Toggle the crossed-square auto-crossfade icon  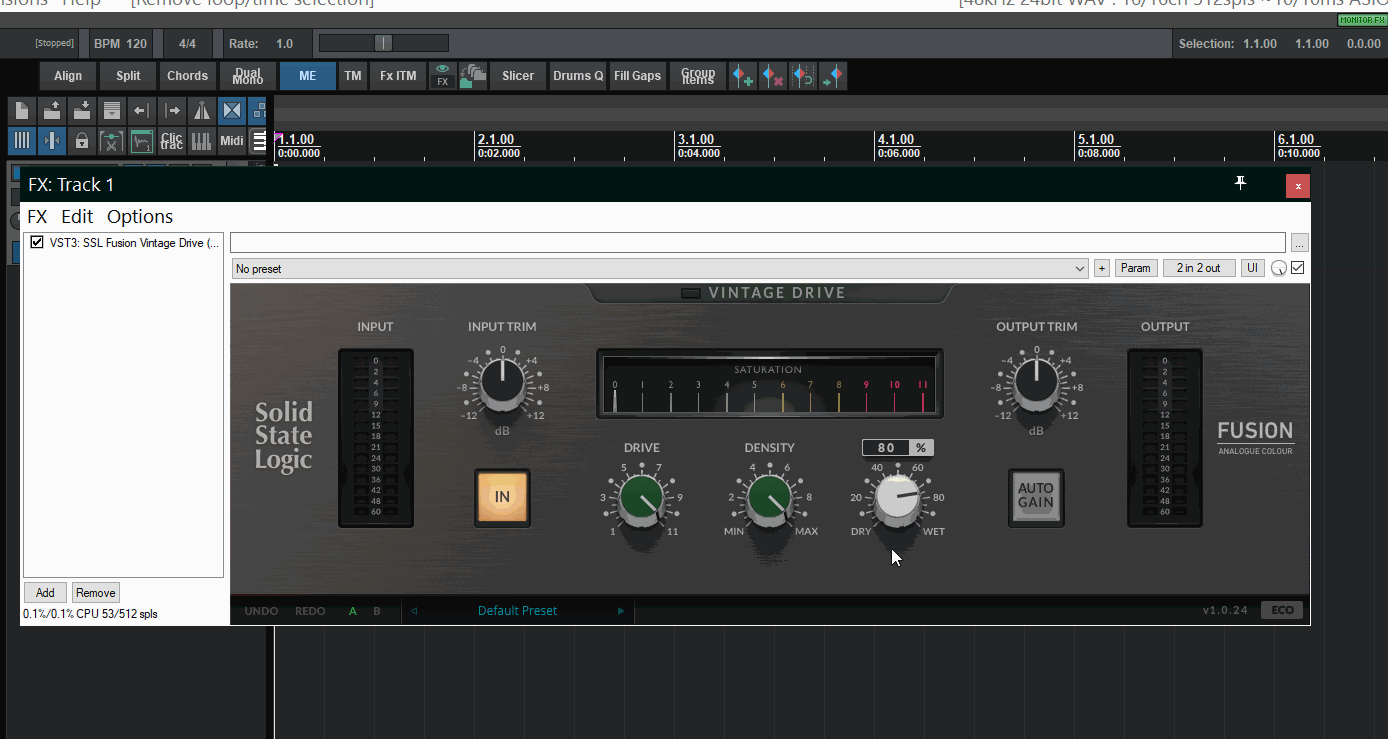point(232,111)
